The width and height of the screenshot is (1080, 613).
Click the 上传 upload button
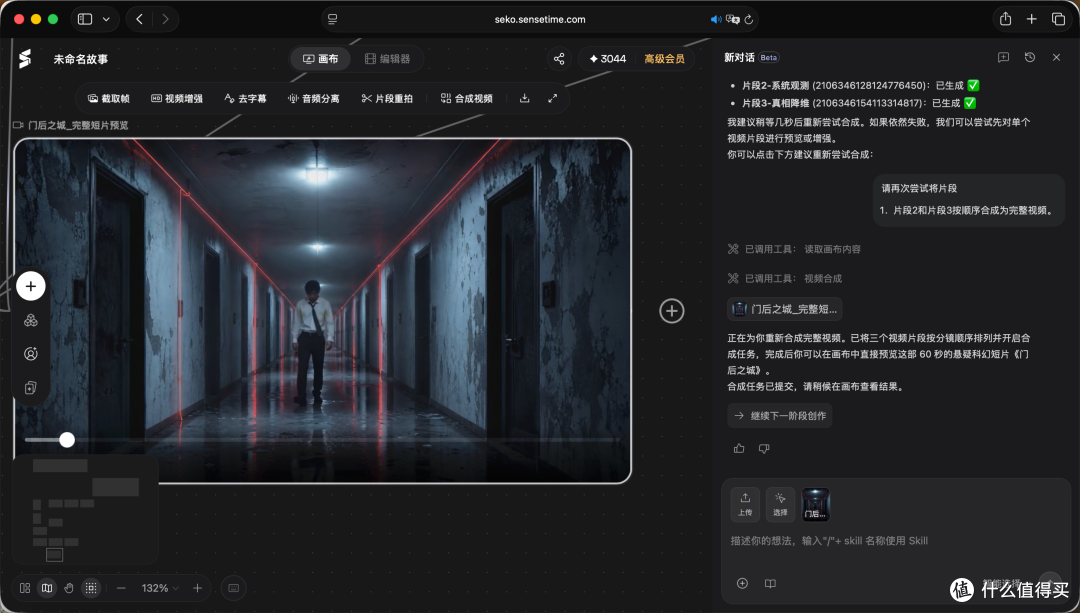(745, 504)
